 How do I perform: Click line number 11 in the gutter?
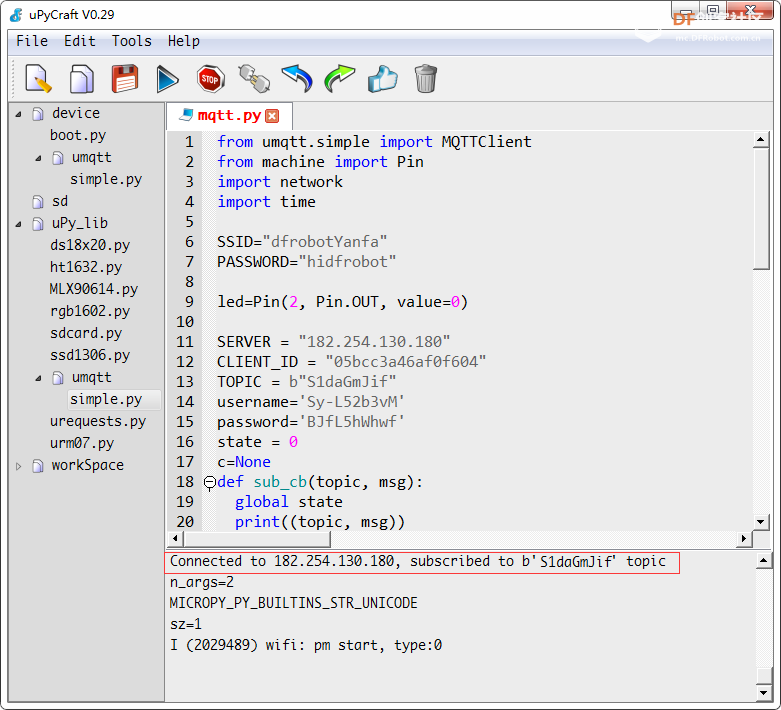coord(185,342)
